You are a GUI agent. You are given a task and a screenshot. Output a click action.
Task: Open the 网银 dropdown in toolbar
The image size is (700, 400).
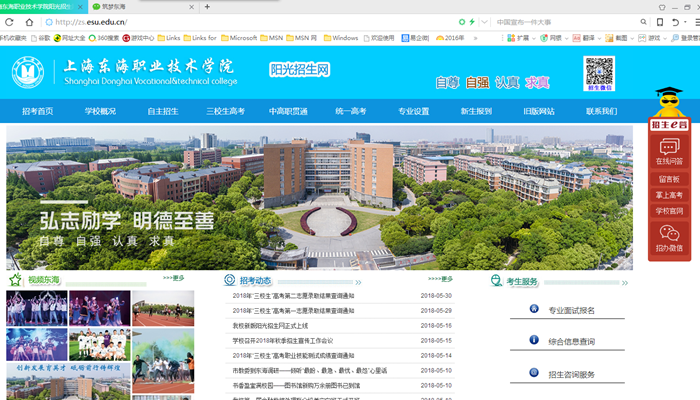(x=554, y=38)
